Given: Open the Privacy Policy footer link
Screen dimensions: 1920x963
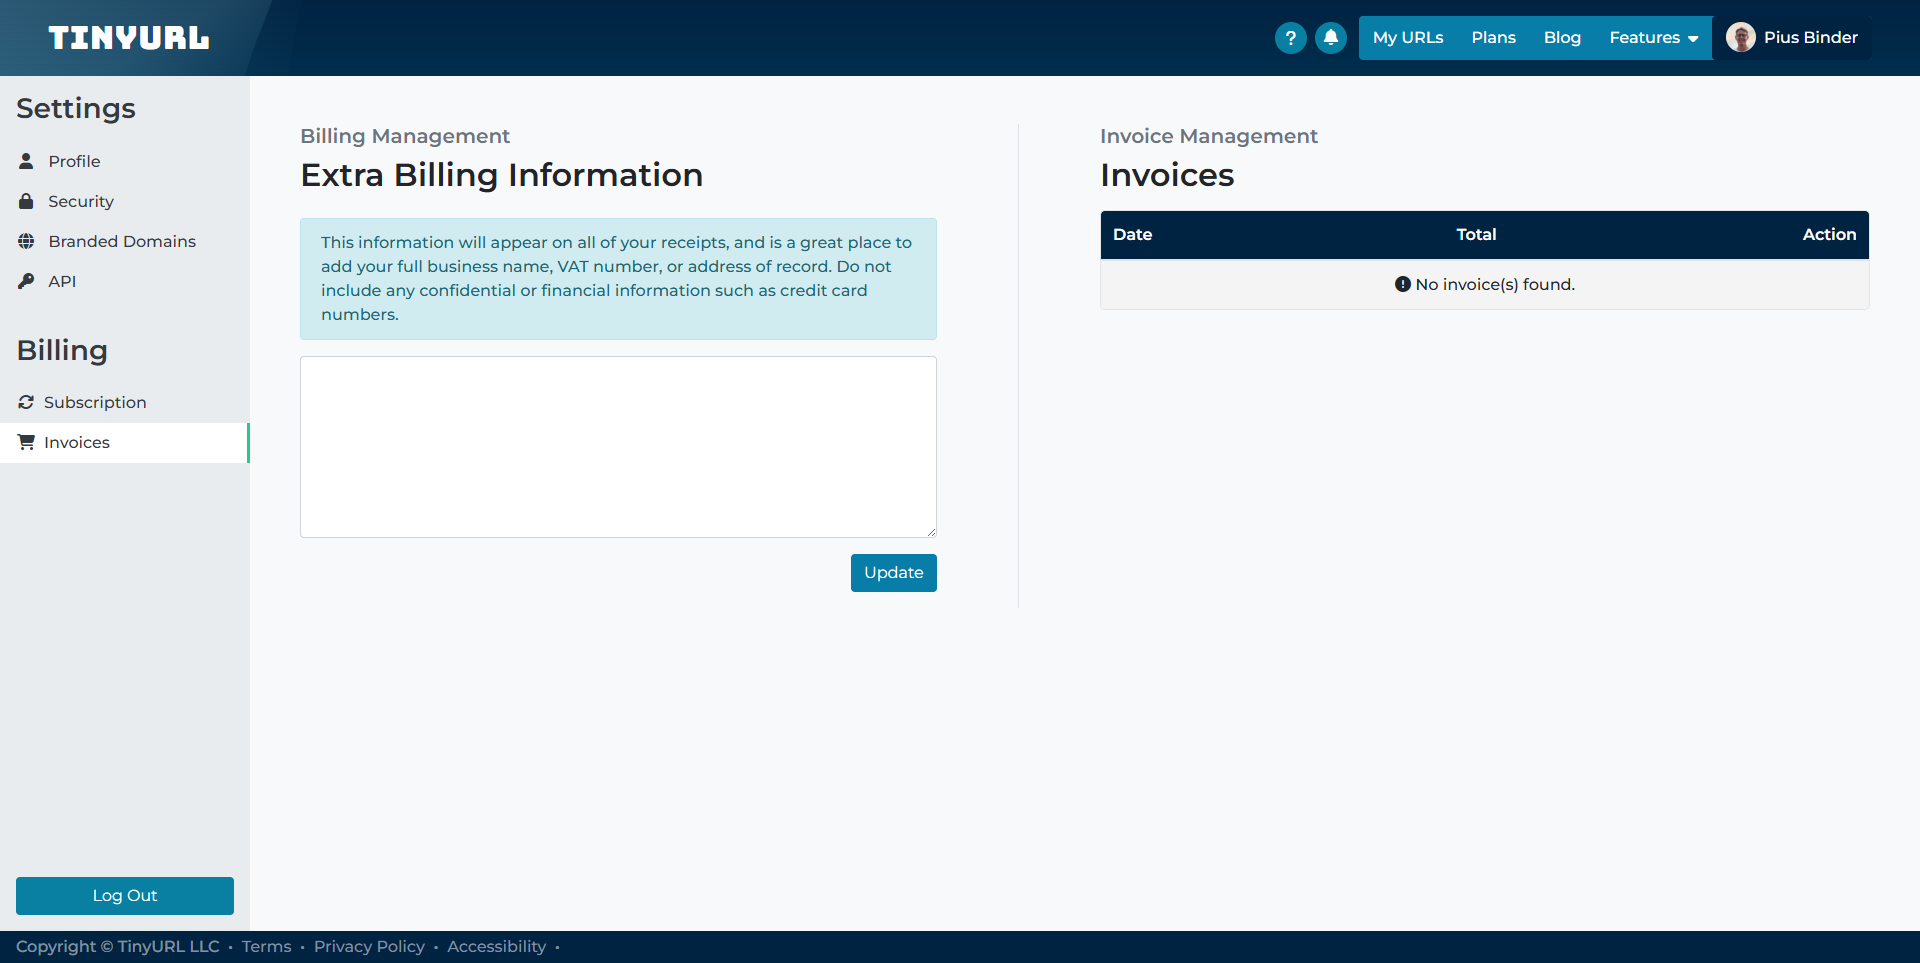Looking at the screenshot, I should 369,947.
